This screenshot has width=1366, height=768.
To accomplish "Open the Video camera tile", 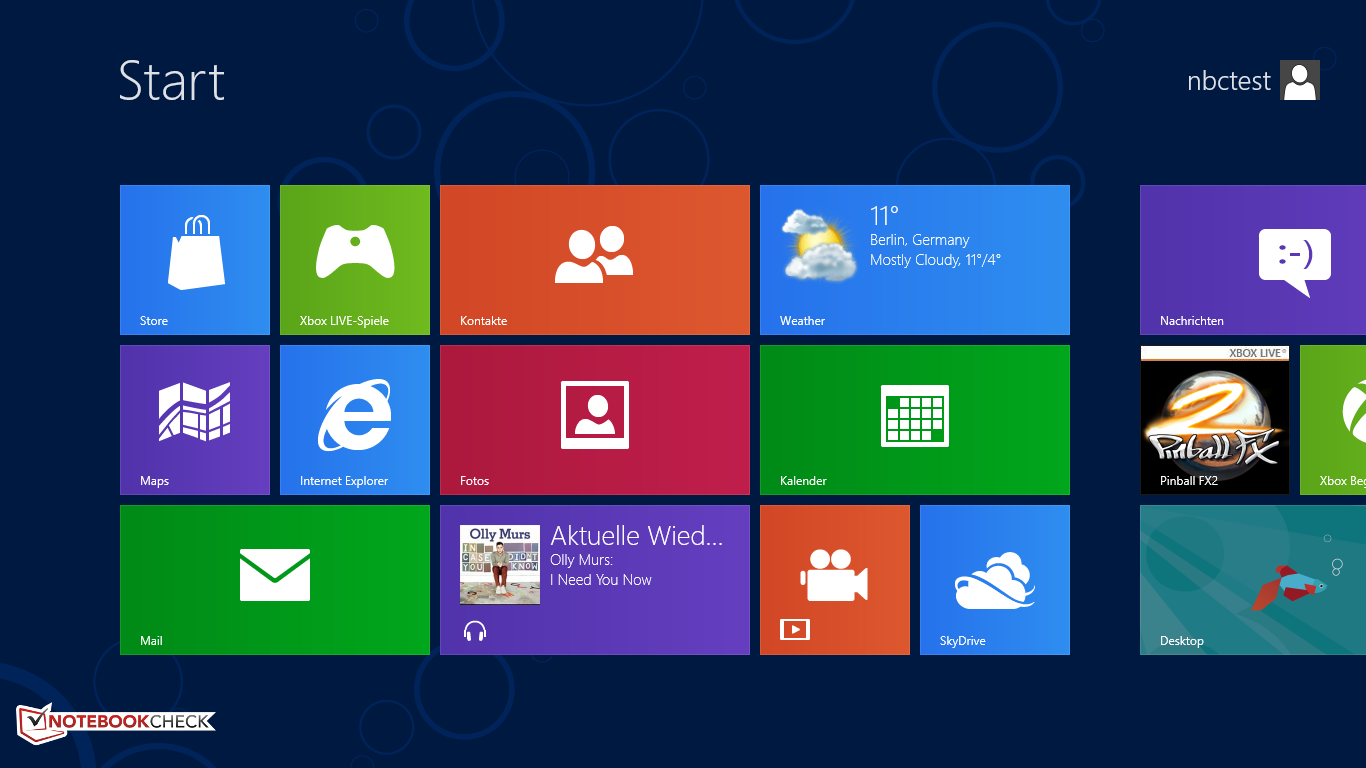I will 835,580.
